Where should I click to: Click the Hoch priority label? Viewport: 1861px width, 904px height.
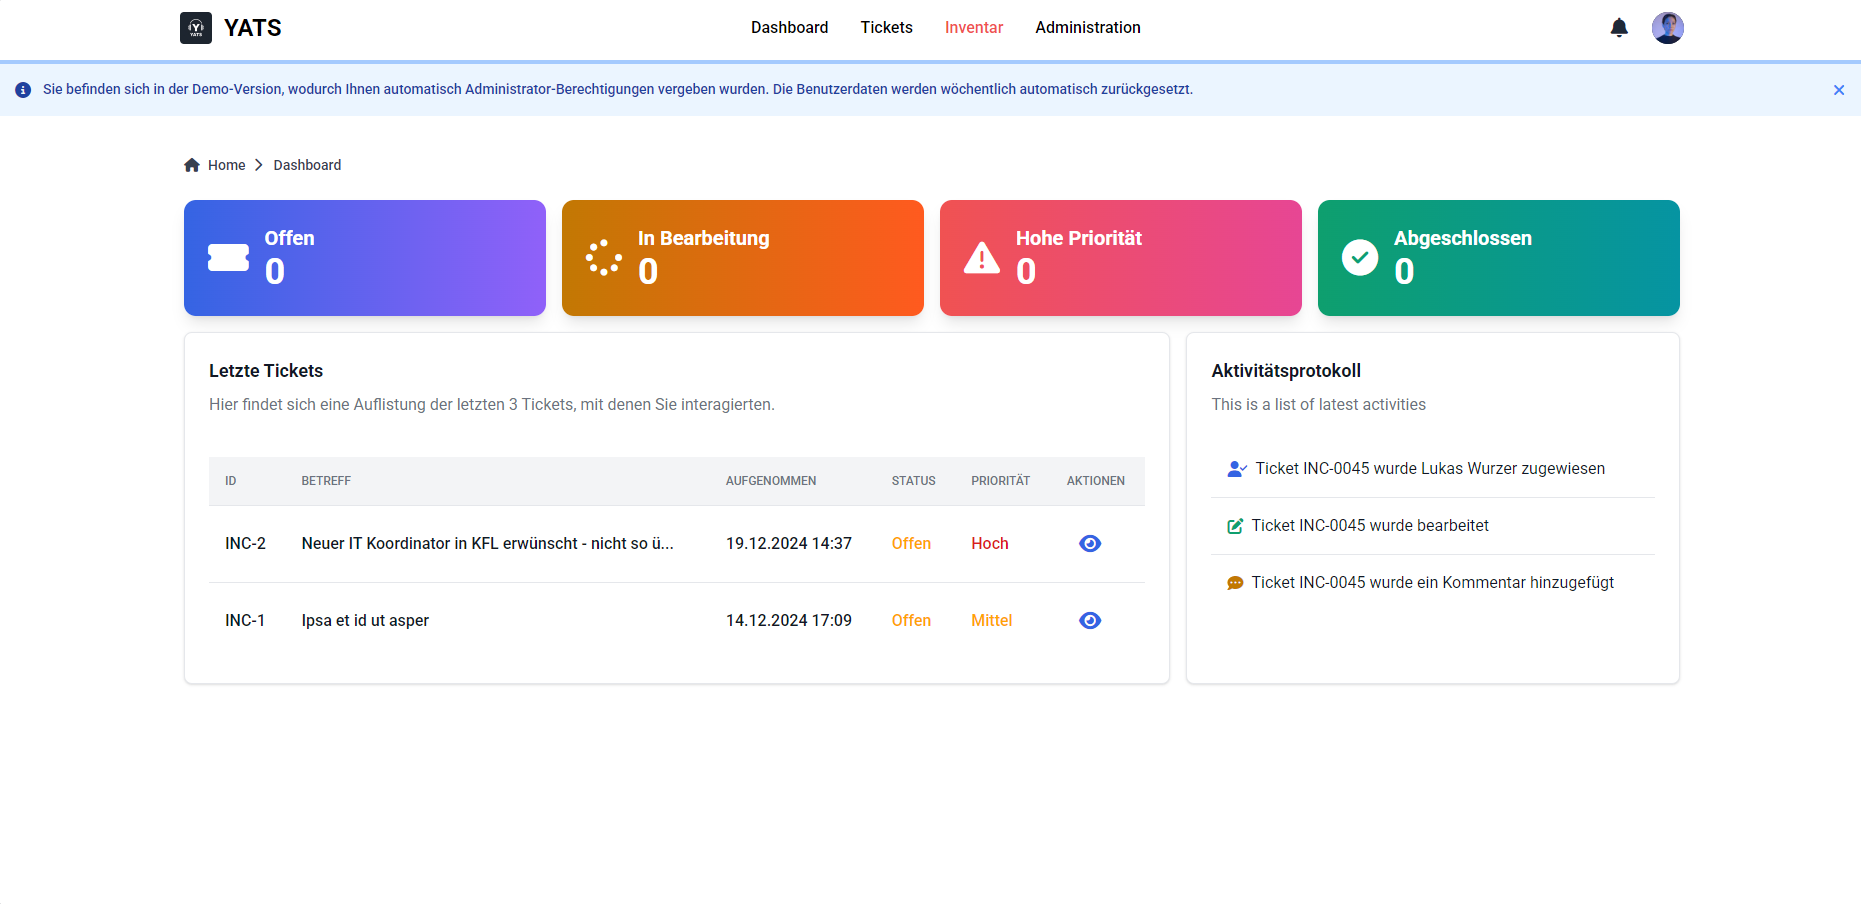click(990, 544)
